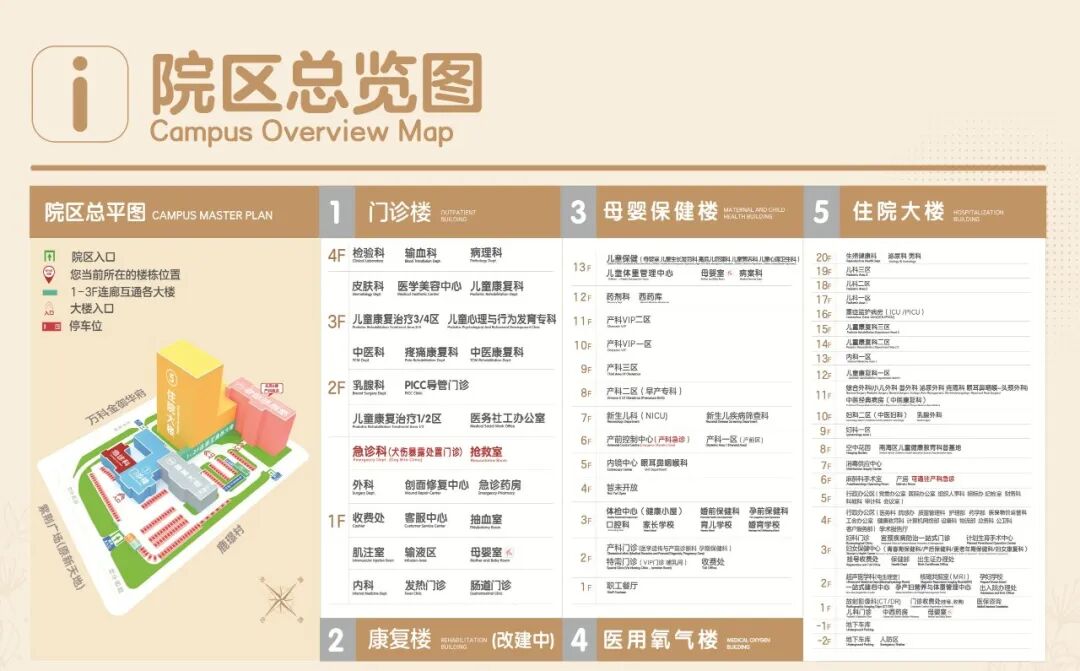The image size is (1080, 671).
Task: Click the information 'i' icon beside the title
Action: (80, 94)
